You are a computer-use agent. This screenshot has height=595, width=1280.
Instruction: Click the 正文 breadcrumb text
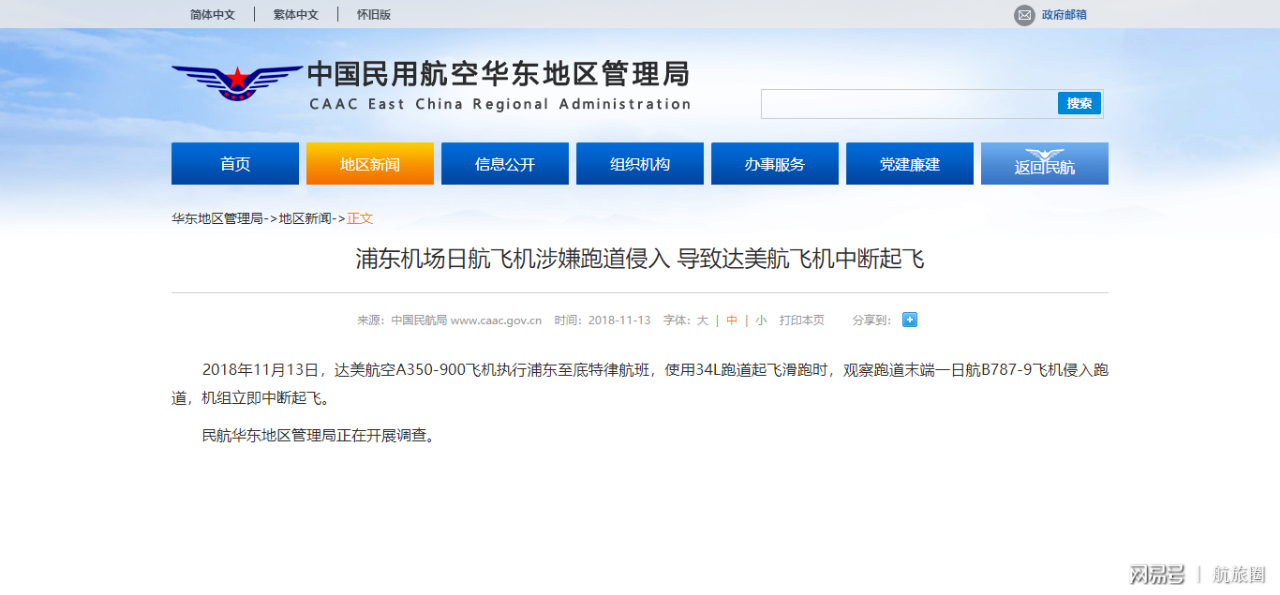pyautogui.click(x=360, y=218)
